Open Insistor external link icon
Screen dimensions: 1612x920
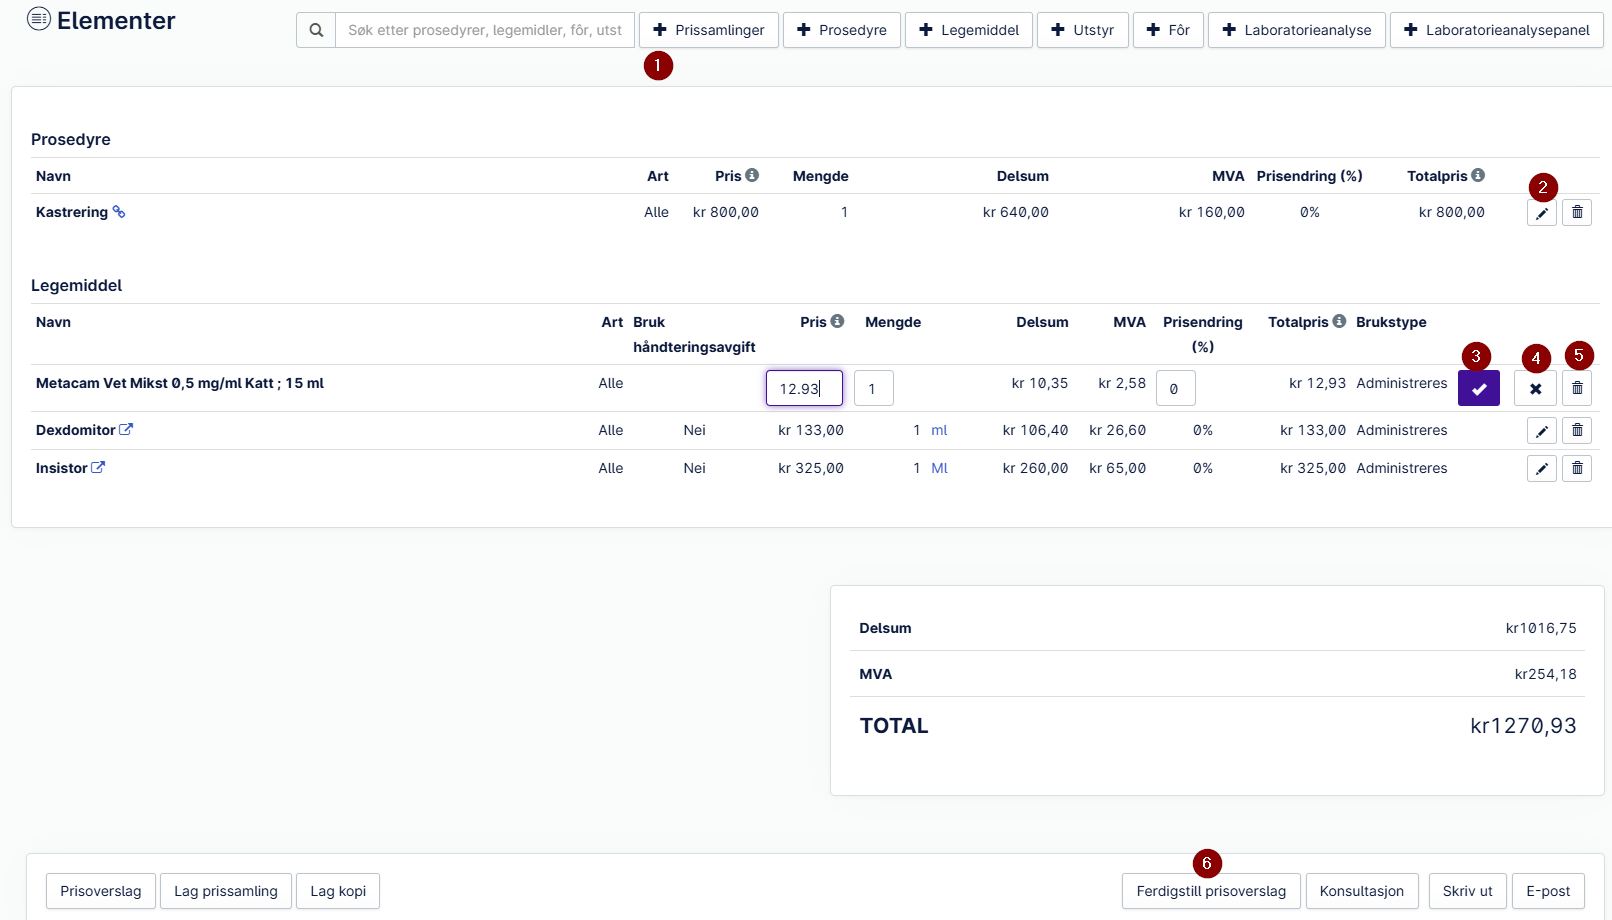click(x=98, y=467)
